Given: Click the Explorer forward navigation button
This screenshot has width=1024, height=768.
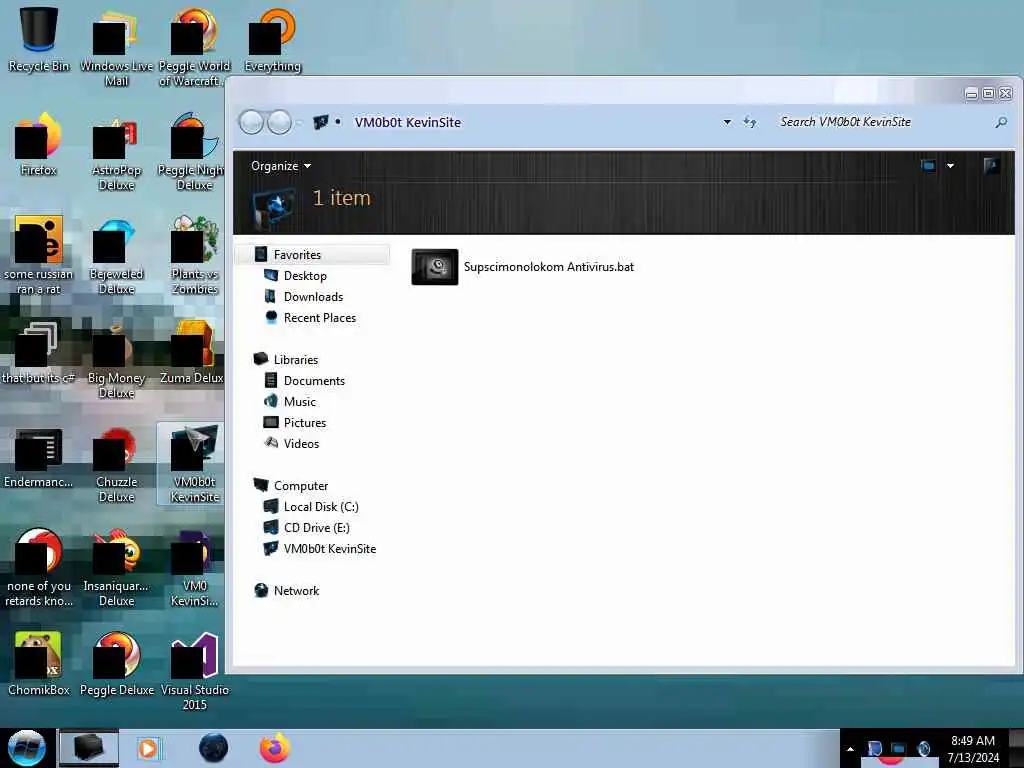Looking at the screenshot, I should [280, 122].
